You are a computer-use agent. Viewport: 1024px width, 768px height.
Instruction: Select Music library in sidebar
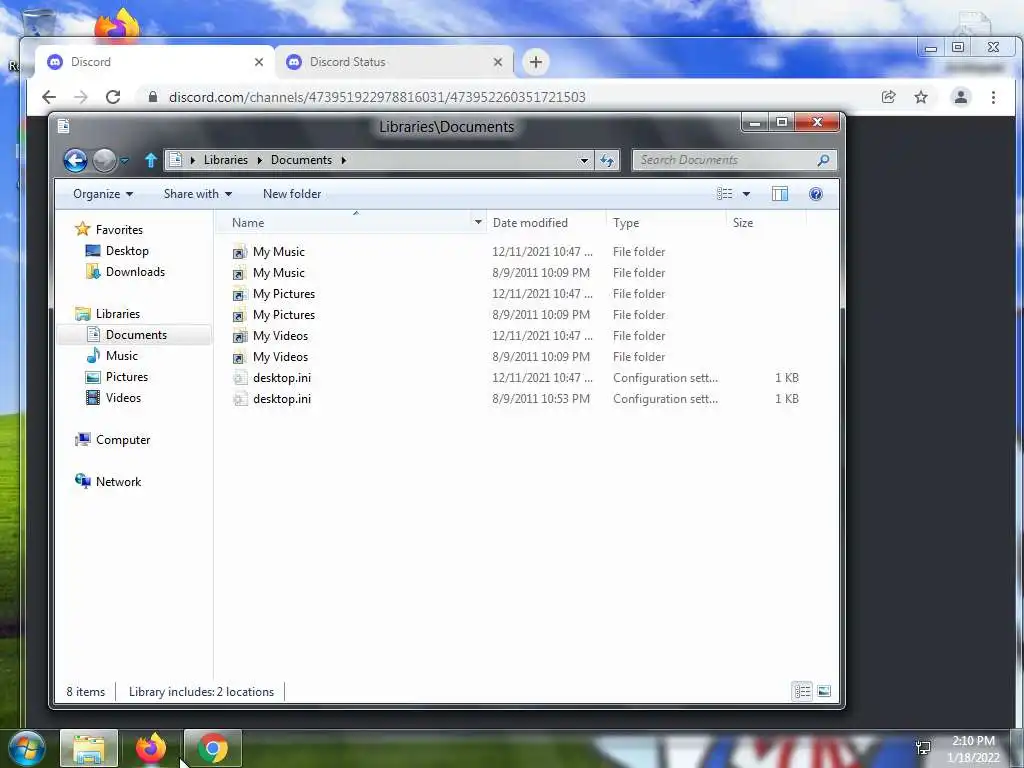112,356
